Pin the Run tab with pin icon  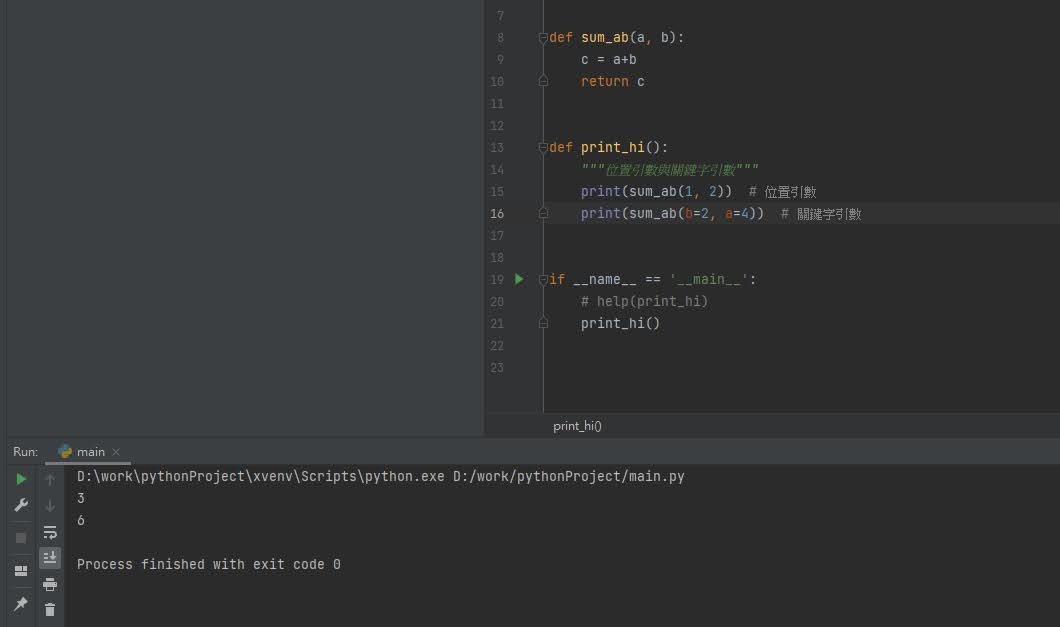point(21,604)
